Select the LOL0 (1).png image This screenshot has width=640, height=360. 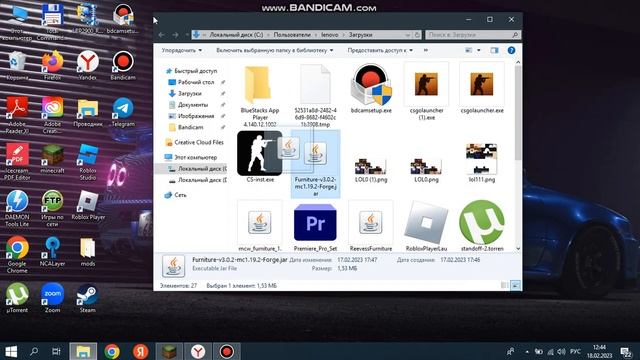(x=371, y=170)
